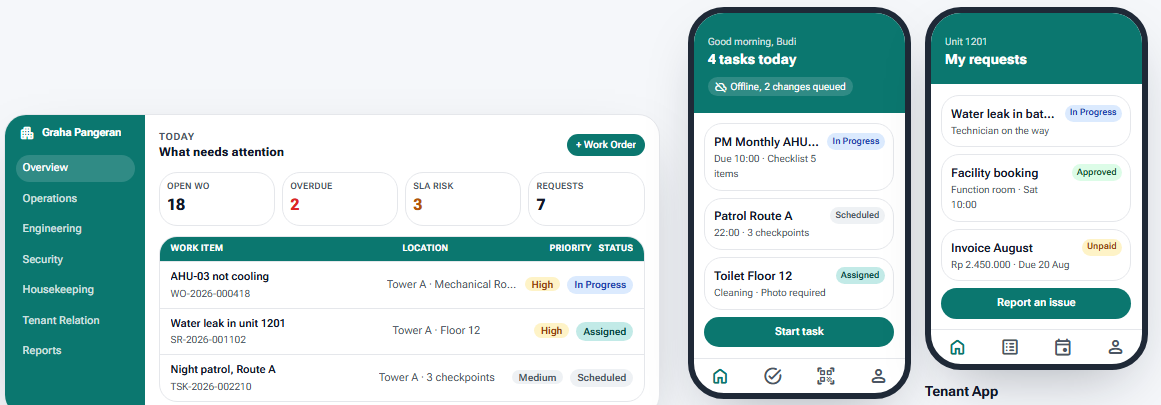This screenshot has width=1161, height=405.
Task: Select Overview in the sidebar
Action: coord(76,168)
